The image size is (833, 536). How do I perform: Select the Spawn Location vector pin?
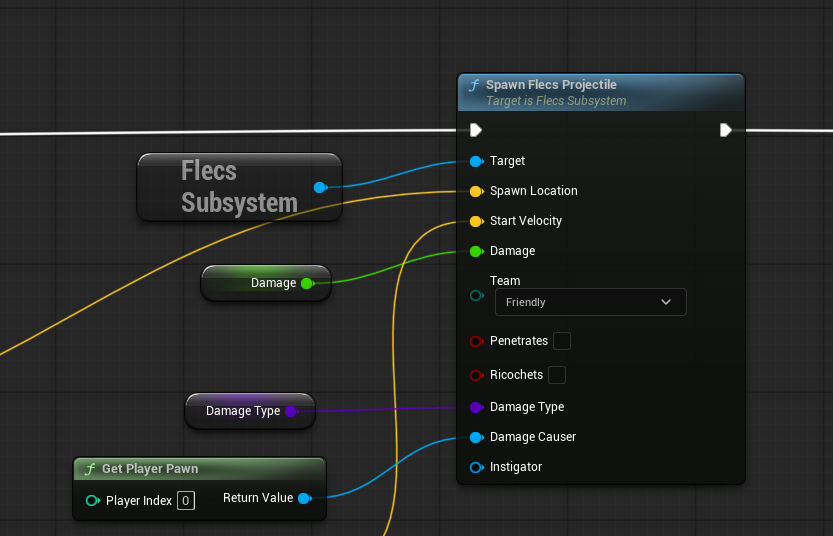[x=477, y=191]
